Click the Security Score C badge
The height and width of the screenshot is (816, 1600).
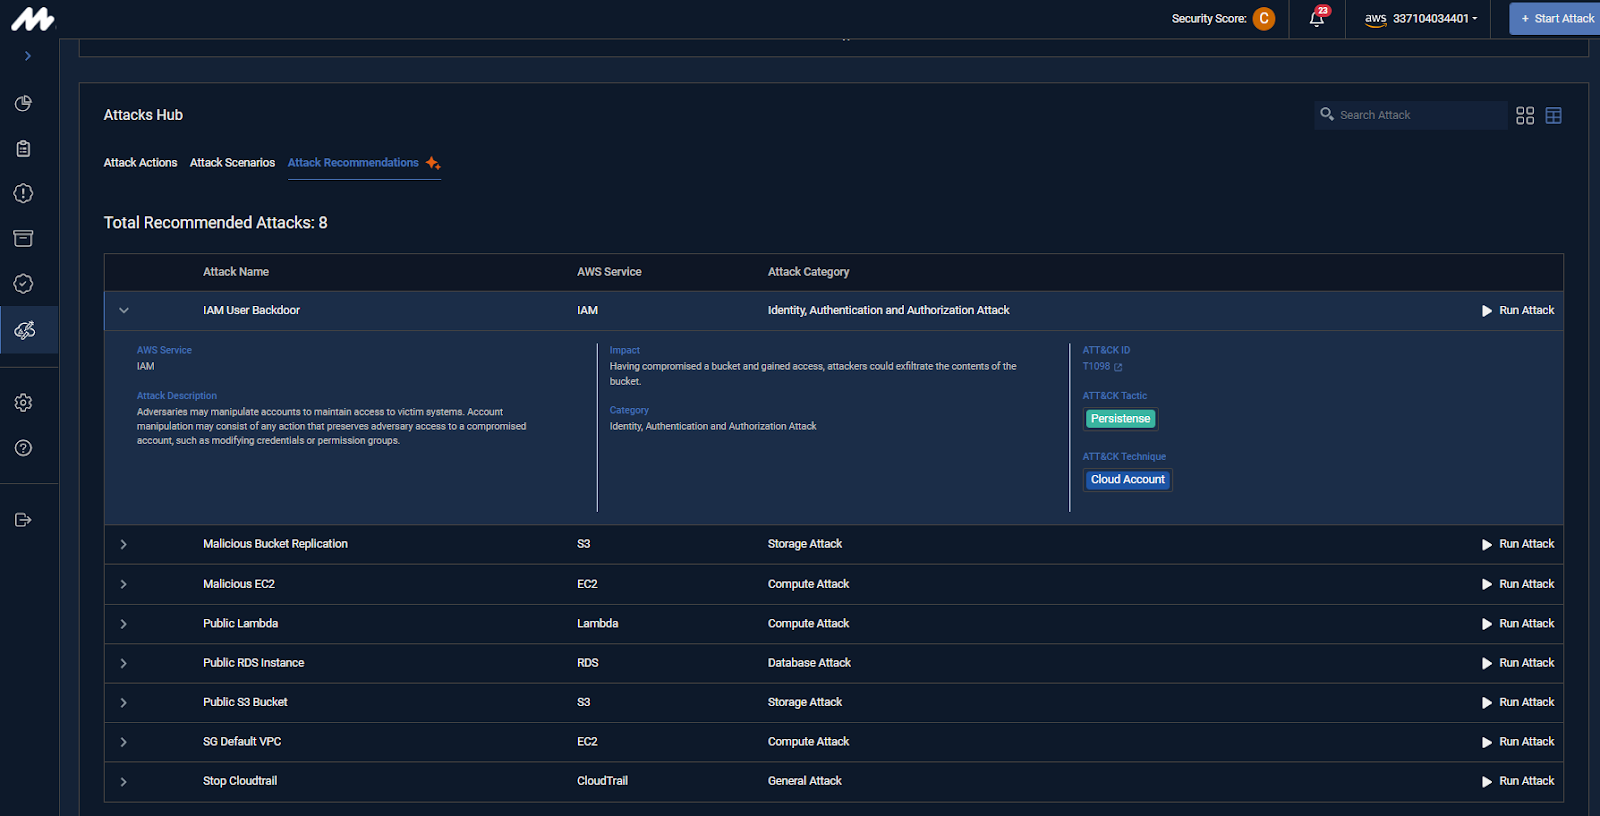[x=1264, y=18]
